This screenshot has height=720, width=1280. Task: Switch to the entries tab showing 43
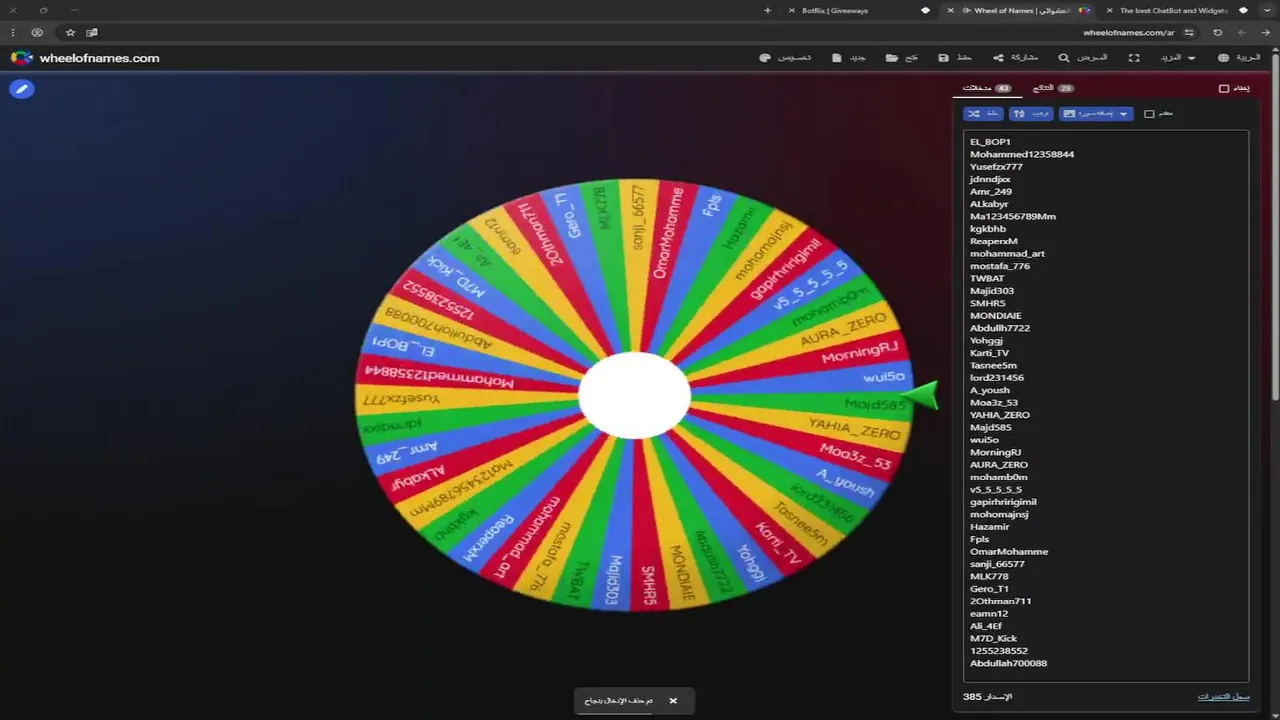(987, 88)
